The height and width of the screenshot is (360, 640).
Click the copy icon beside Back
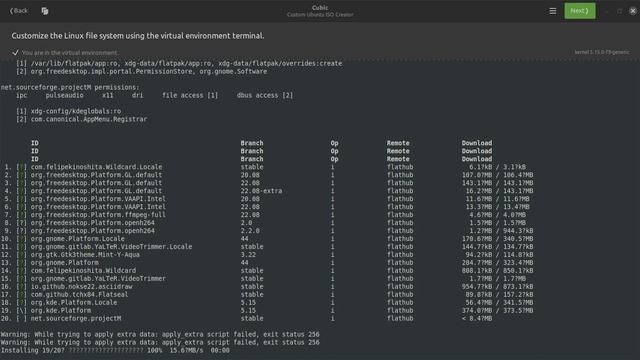pyautogui.click(x=45, y=11)
